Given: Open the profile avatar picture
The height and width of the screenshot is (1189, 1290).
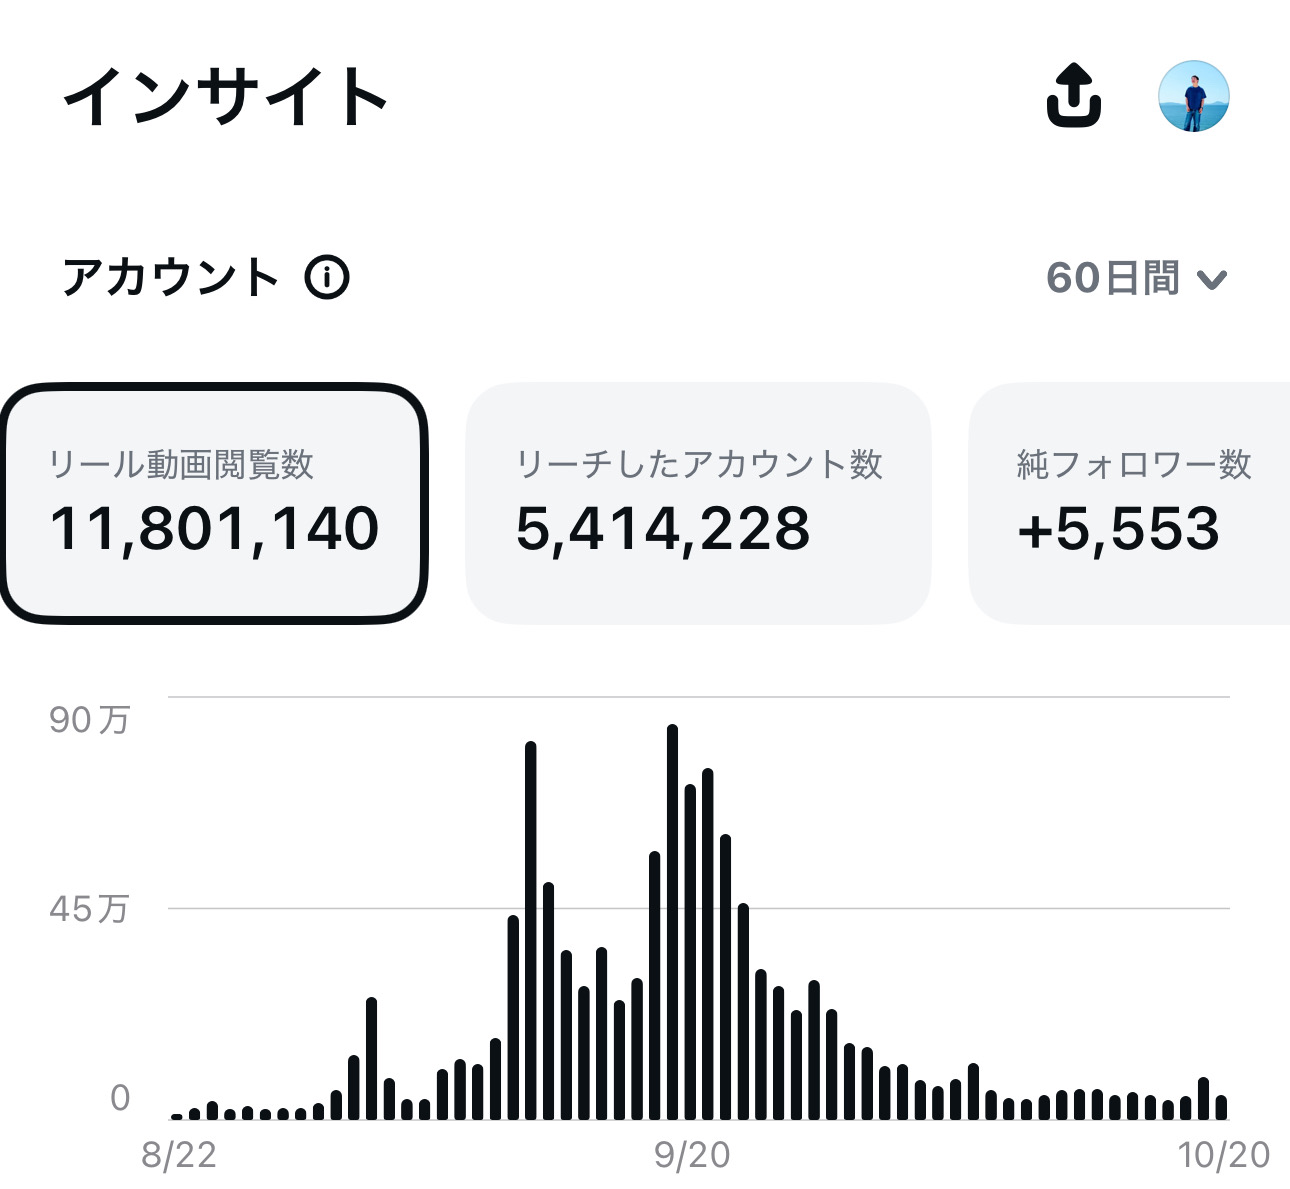Looking at the screenshot, I should [x=1193, y=96].
